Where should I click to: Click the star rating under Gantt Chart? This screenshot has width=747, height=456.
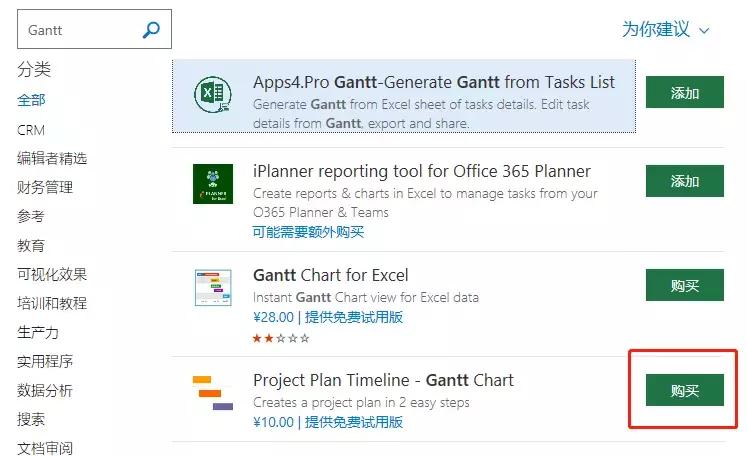point(281,339)
